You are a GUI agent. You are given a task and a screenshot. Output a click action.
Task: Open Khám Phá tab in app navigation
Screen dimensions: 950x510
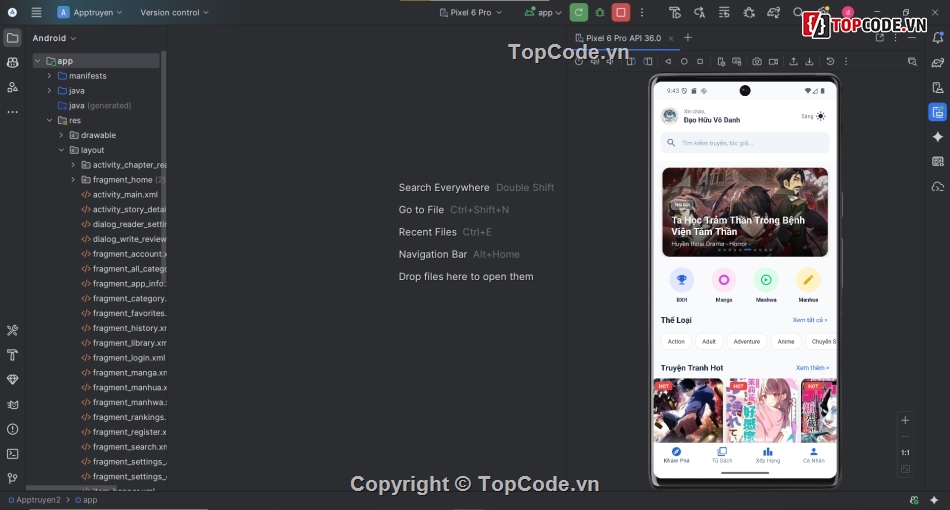coord(676,455)
